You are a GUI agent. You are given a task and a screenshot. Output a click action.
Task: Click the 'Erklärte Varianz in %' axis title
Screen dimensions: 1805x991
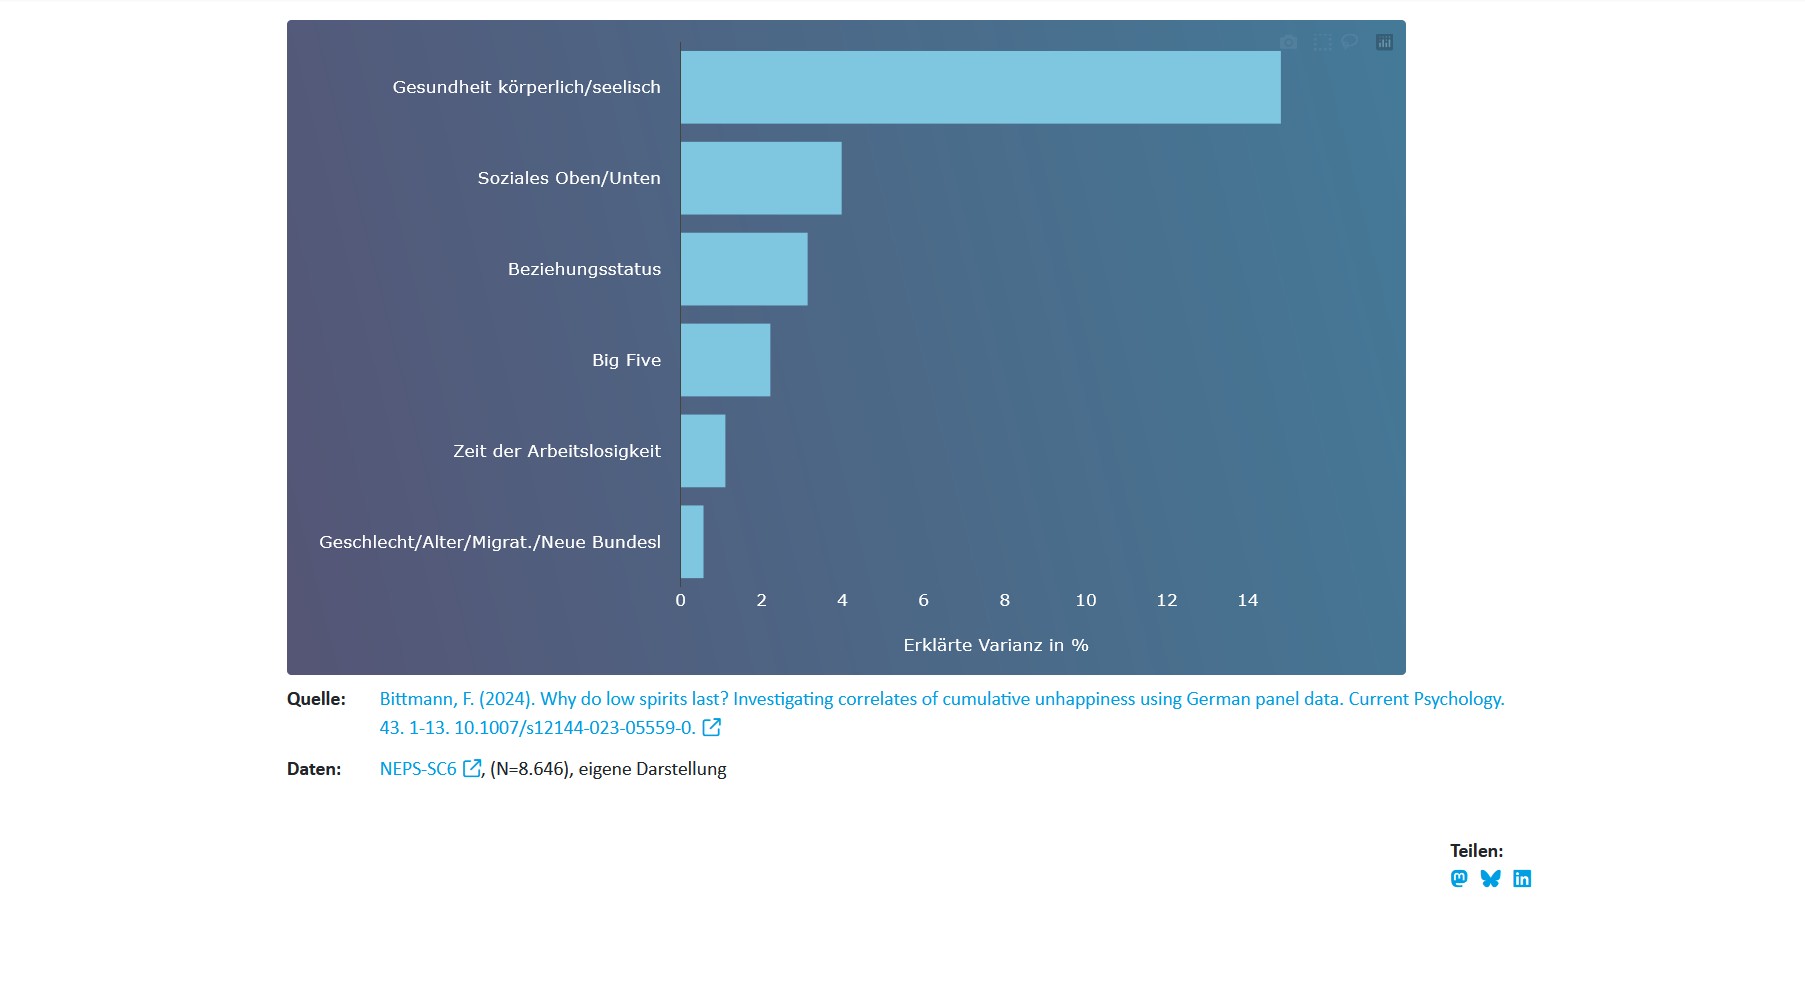995,645
